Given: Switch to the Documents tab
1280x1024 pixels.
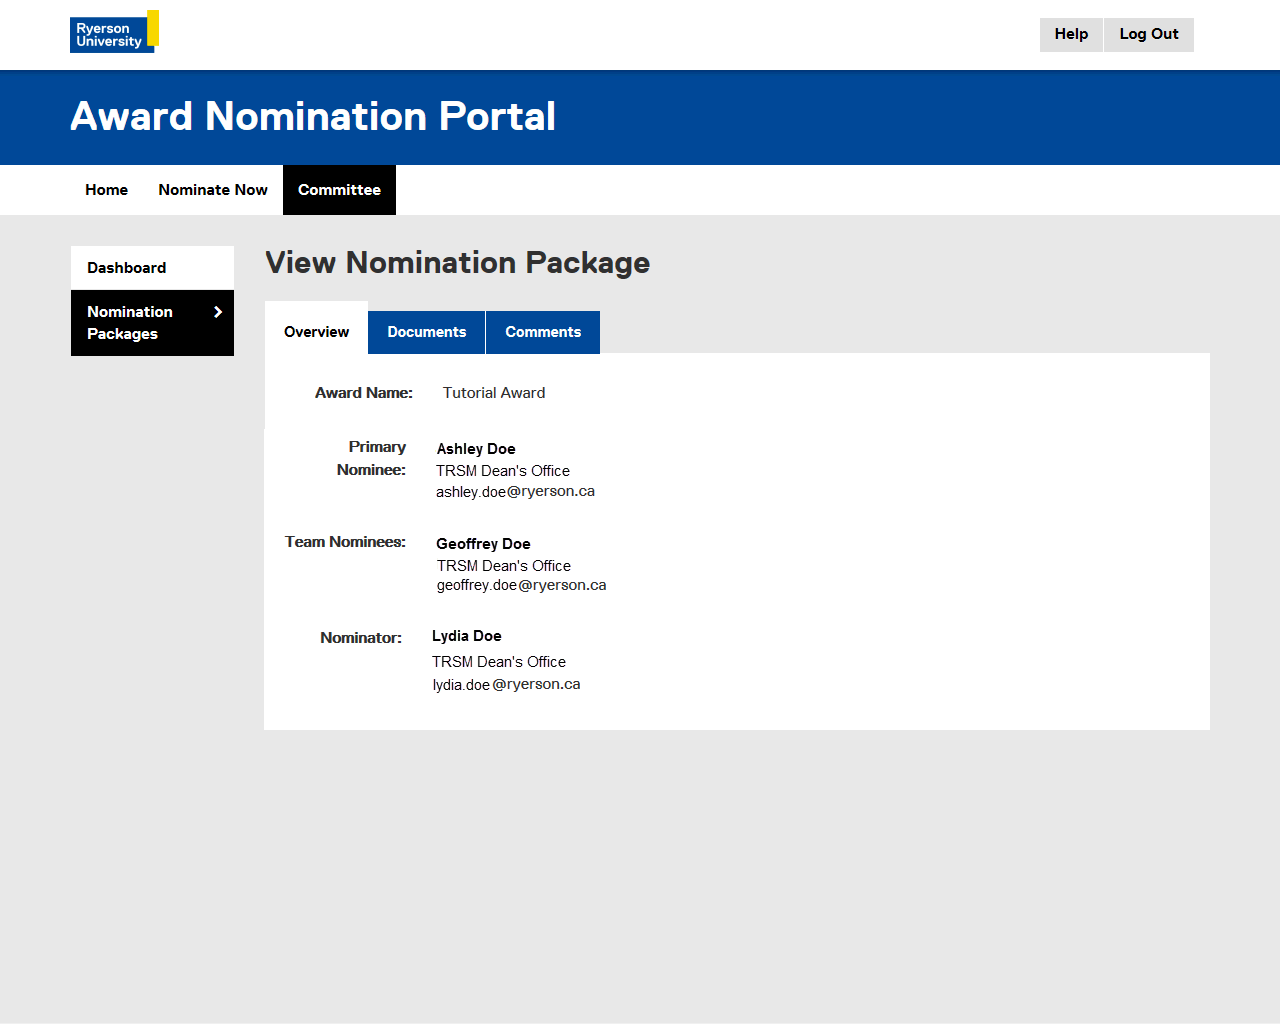Looking at the screenshot, I should click(x=427, y=332).
